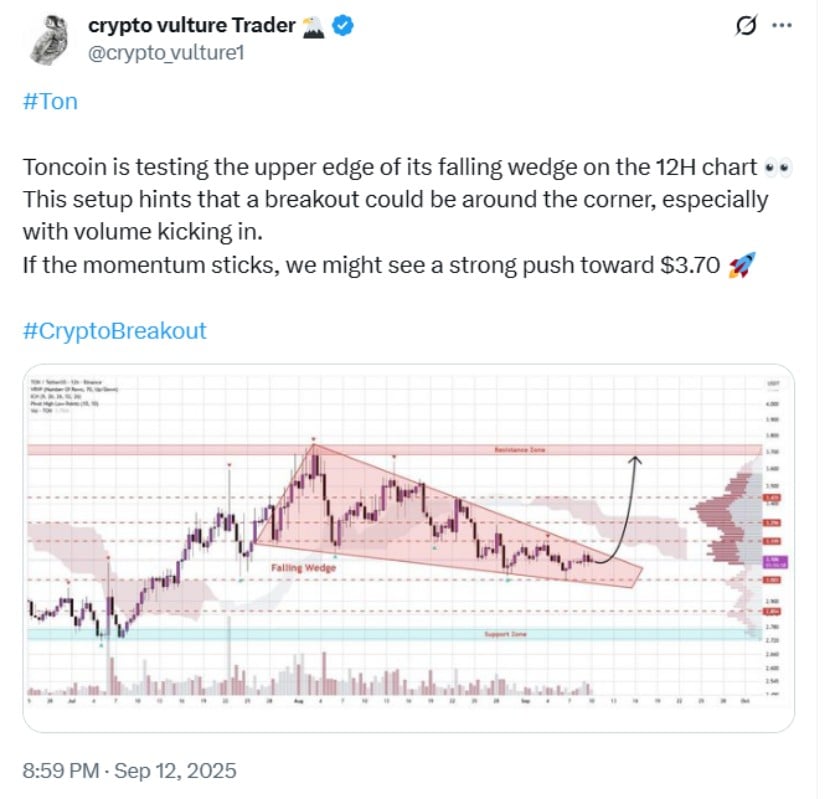Screen dimensions: 825x799
Task: Click the Falling Wedge label in chart
Action: [304, 568]
